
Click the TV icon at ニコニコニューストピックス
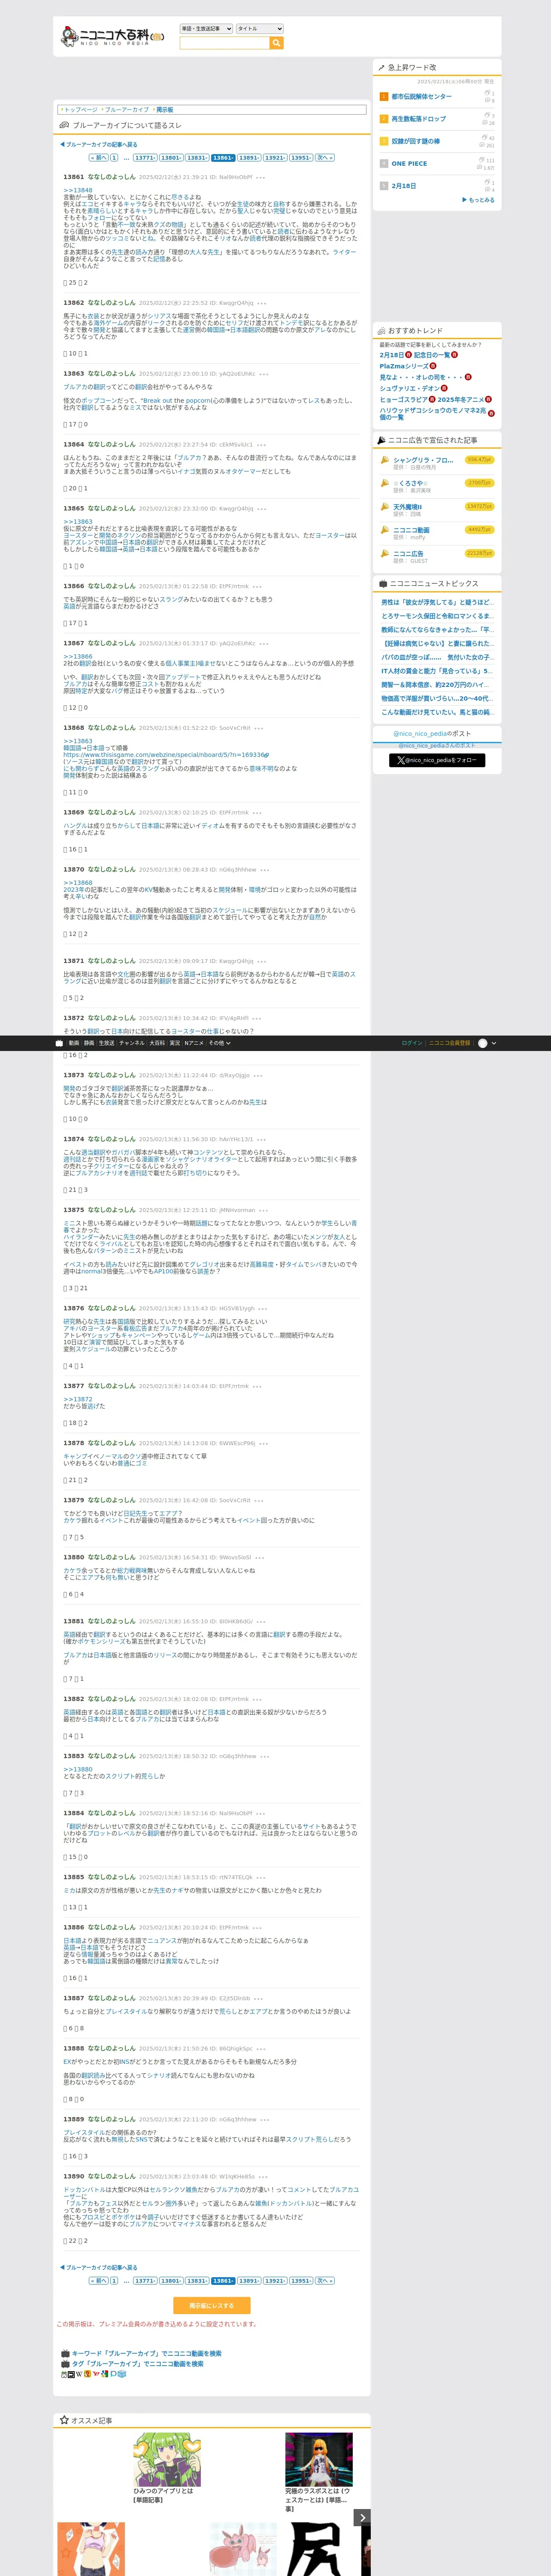pyautogui.click(x=383, y=583)
